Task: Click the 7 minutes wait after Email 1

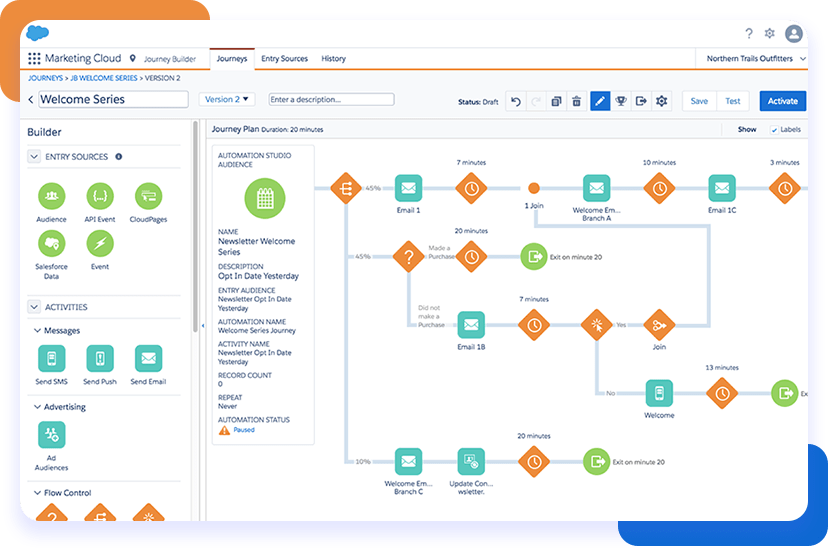Action: [x=471, y=188]
